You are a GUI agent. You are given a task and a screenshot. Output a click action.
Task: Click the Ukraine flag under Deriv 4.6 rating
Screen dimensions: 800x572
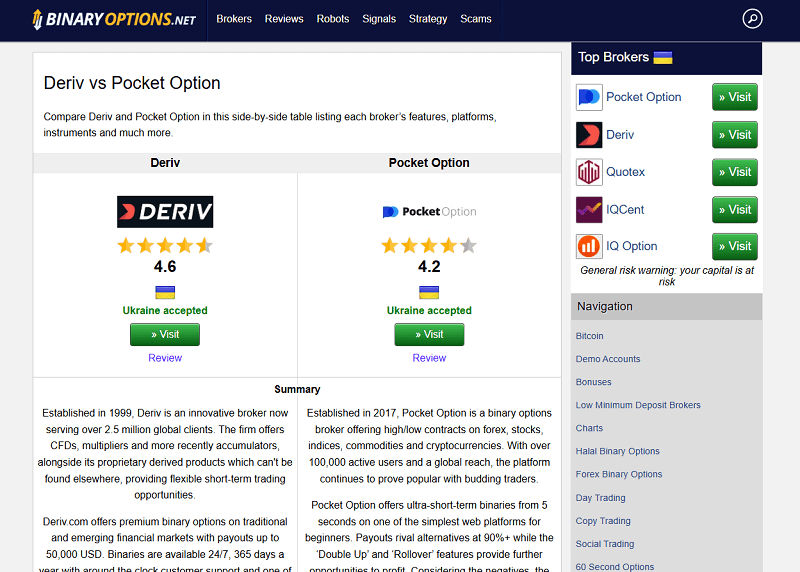click(165, 292)
